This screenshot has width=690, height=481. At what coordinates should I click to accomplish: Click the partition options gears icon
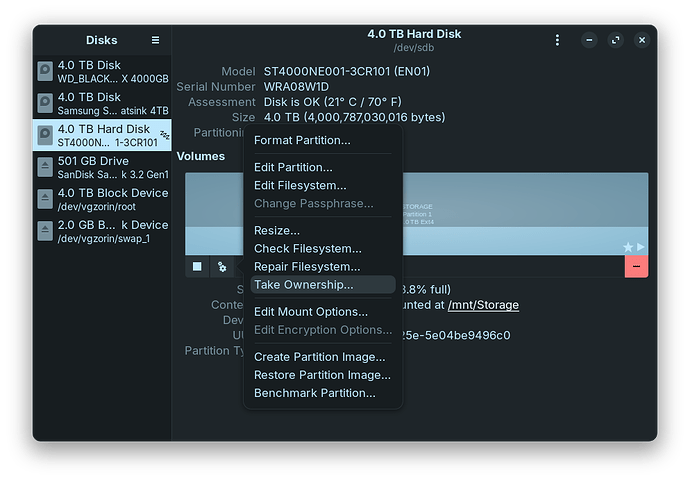(221, 266)
